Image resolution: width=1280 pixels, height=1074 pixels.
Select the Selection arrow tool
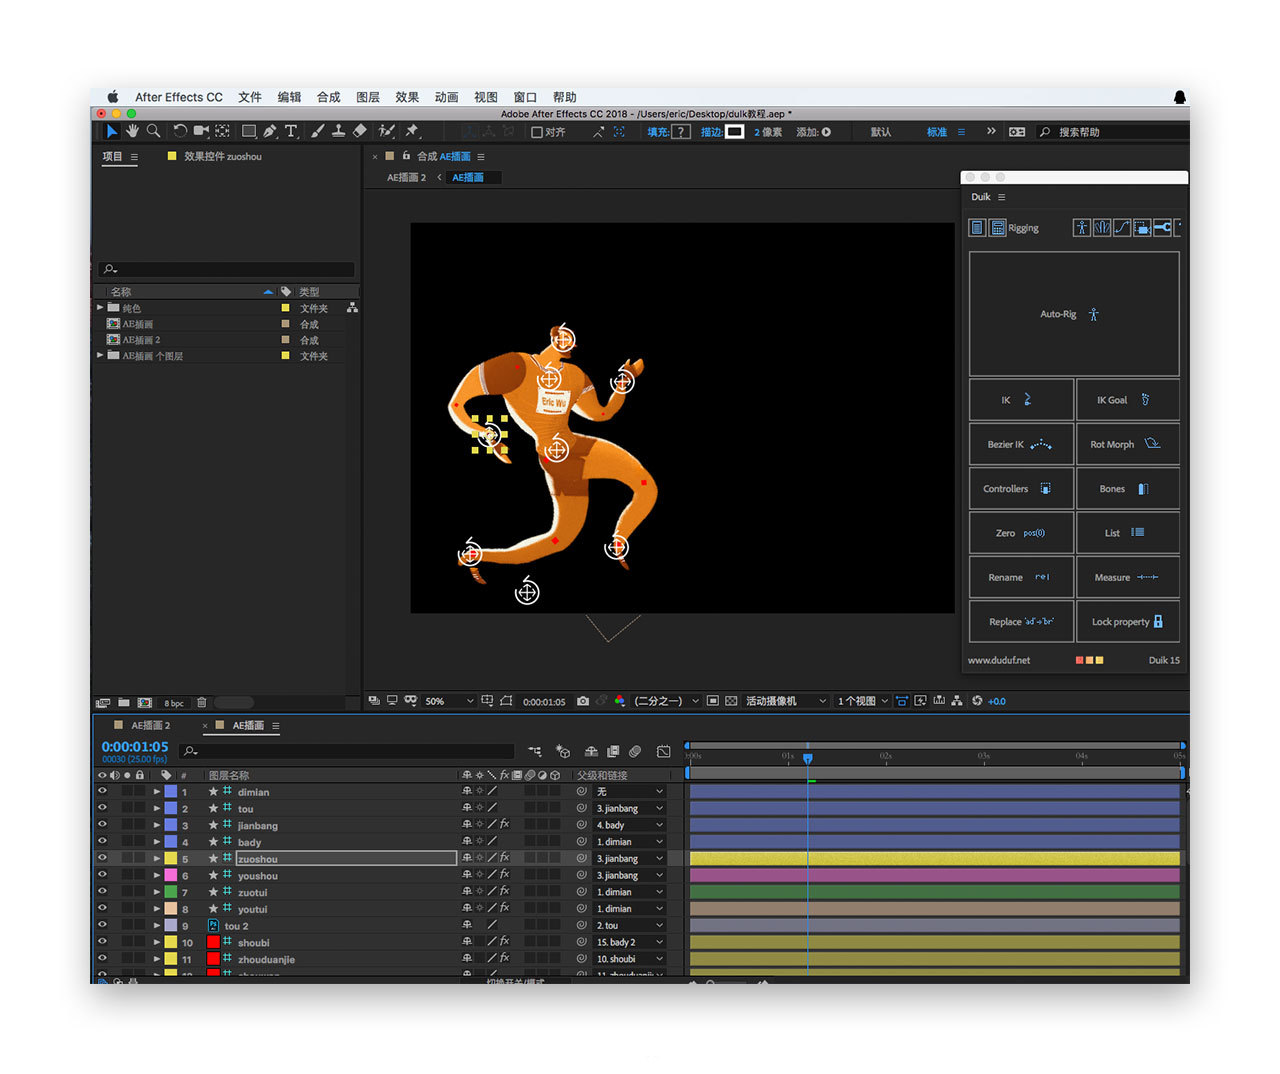112,131
